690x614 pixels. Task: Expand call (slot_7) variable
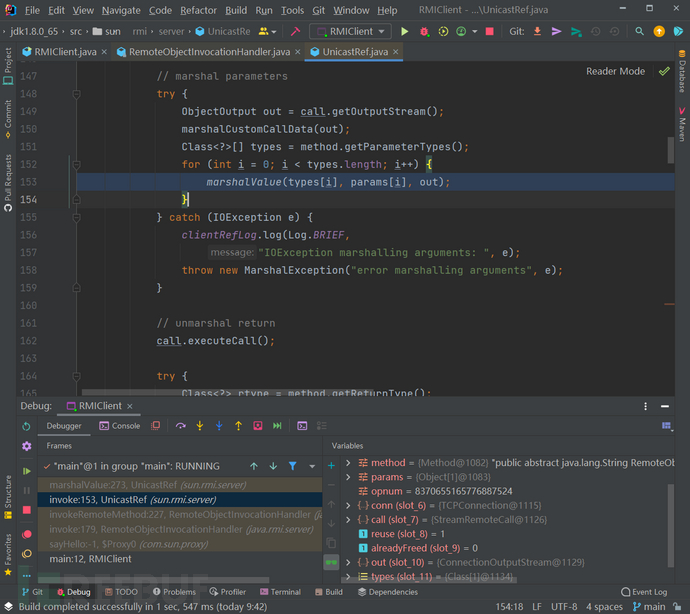(348, 520)
